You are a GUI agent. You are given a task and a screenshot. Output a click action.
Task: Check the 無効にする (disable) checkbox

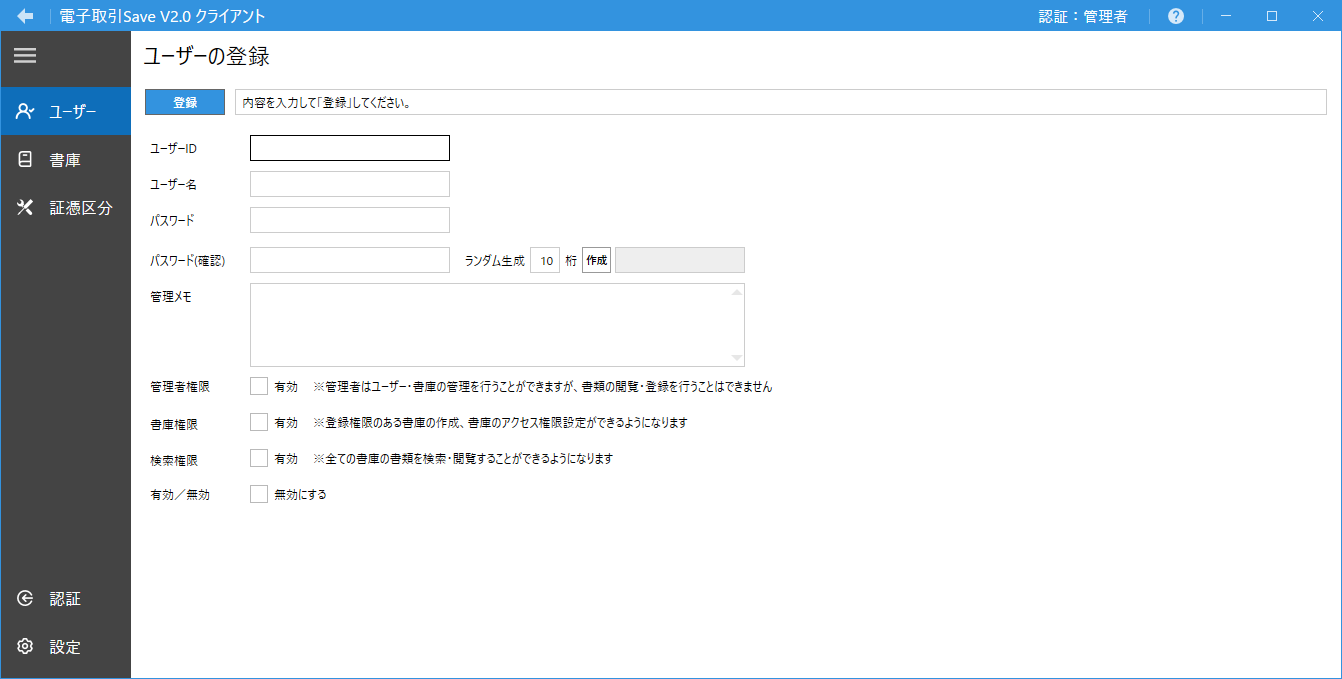coord(258,493)
